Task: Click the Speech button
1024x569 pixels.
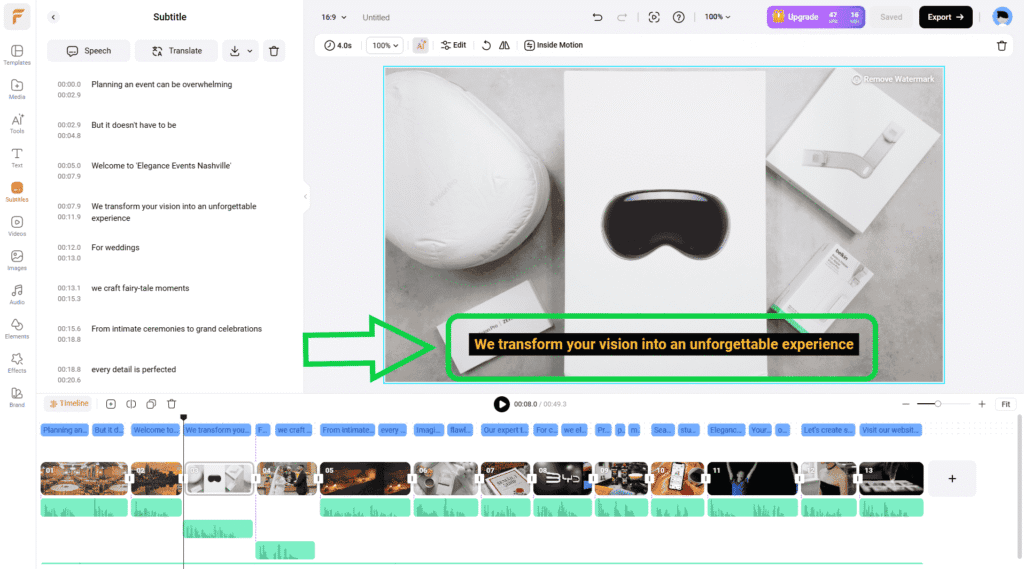Action: 89,51
